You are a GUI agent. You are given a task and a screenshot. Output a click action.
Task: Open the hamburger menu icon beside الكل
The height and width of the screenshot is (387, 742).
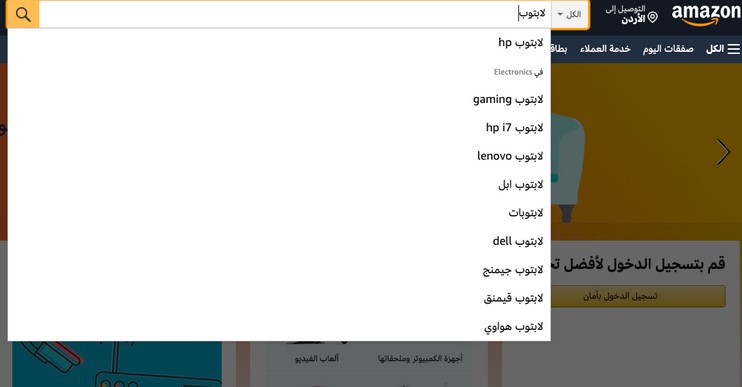(x=733, y=49)
